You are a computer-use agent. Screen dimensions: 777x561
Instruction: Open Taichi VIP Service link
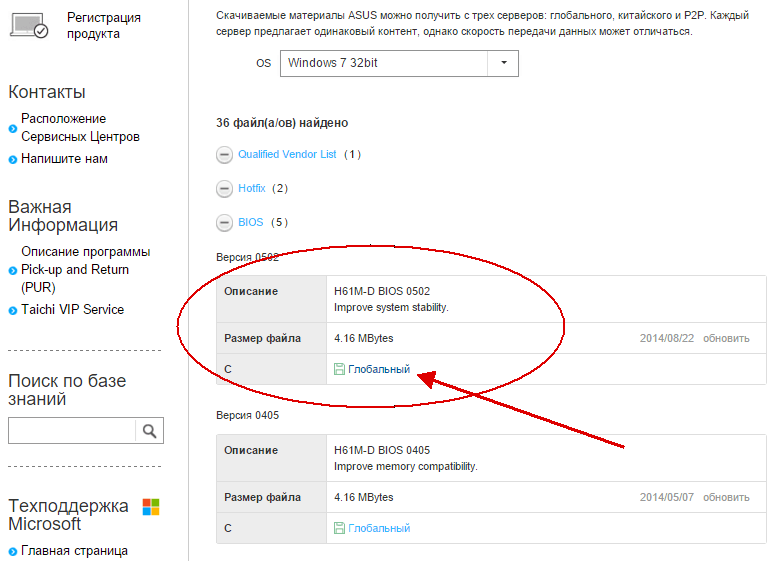tap(72, 309)
